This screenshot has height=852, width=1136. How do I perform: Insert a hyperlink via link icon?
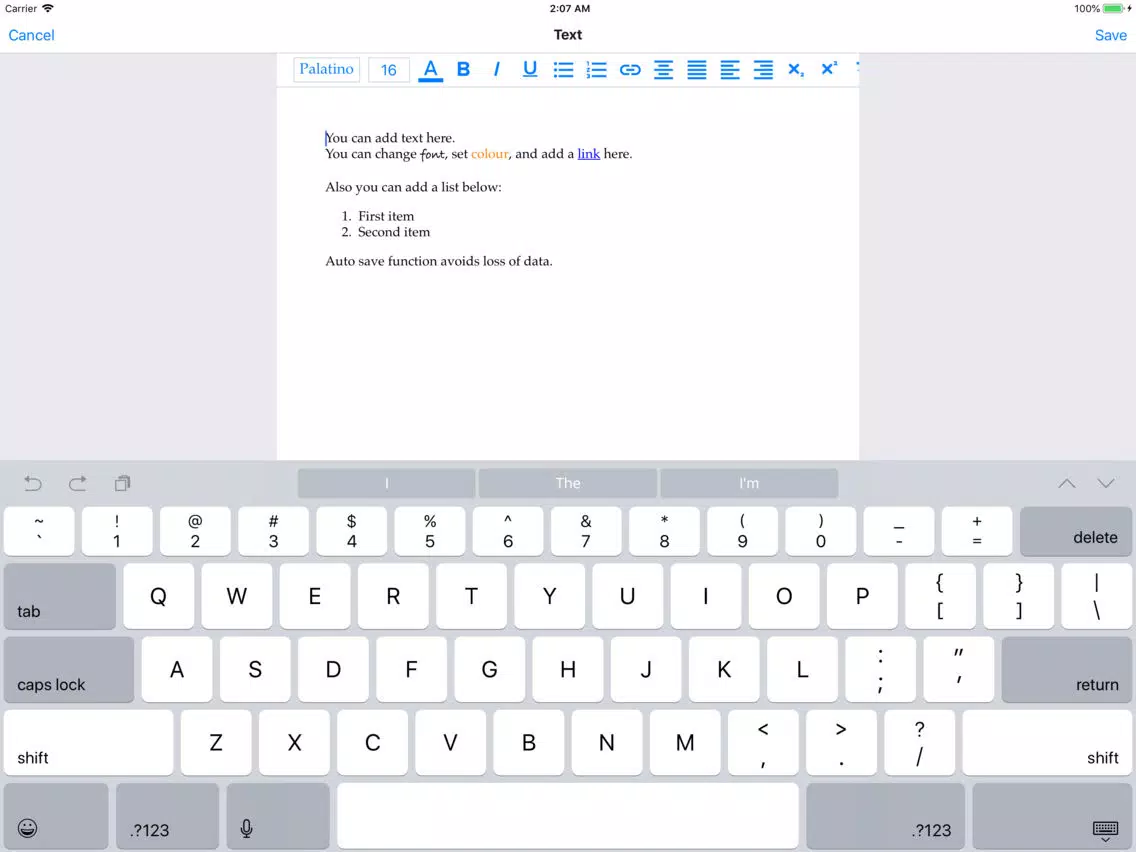(630, 70)
